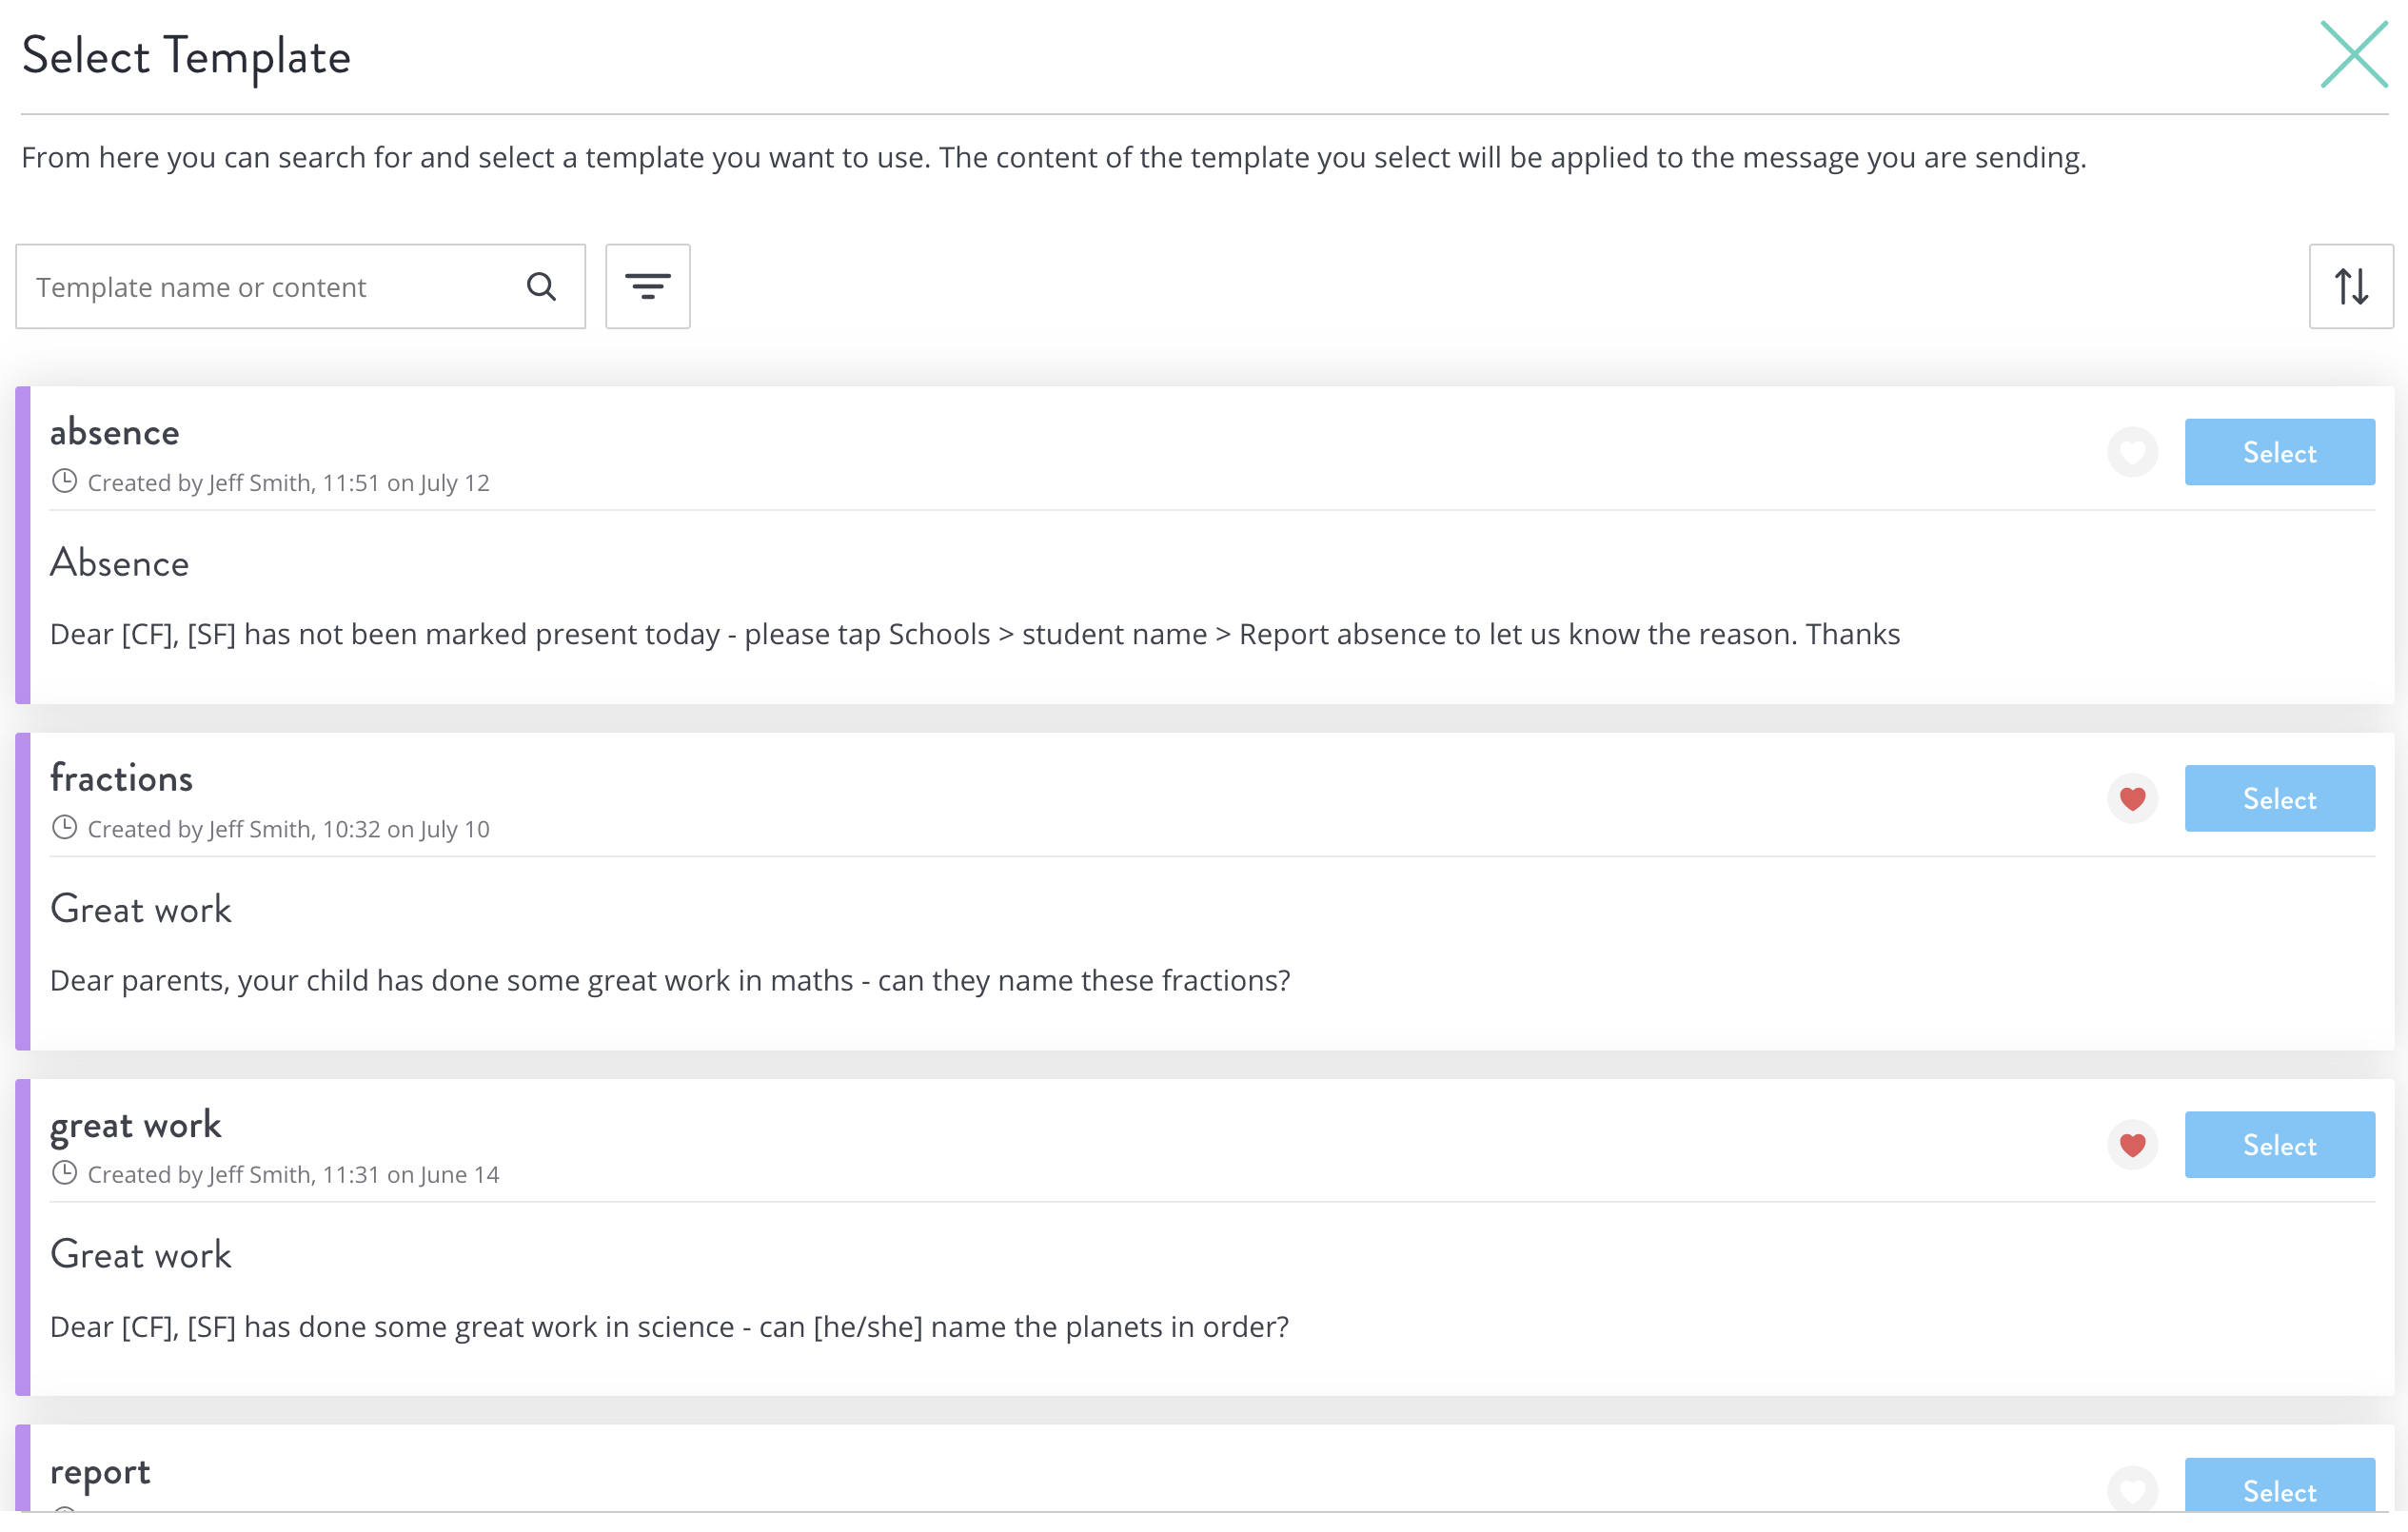Click 'Created by Jeff Smith, 11:31 on June 14'
2408x1532 pixels.
tap(294, 1175)
